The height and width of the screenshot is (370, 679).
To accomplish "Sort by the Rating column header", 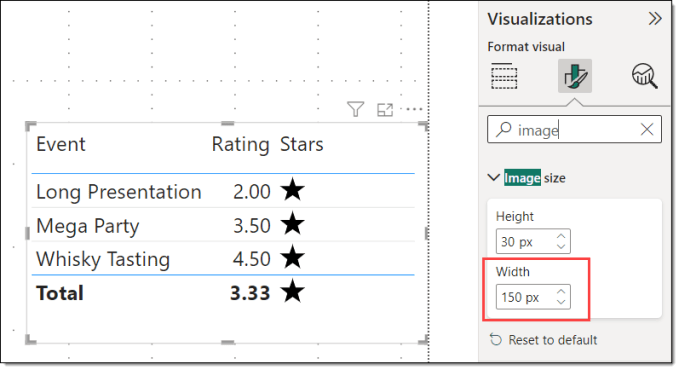I will [240, 144].
